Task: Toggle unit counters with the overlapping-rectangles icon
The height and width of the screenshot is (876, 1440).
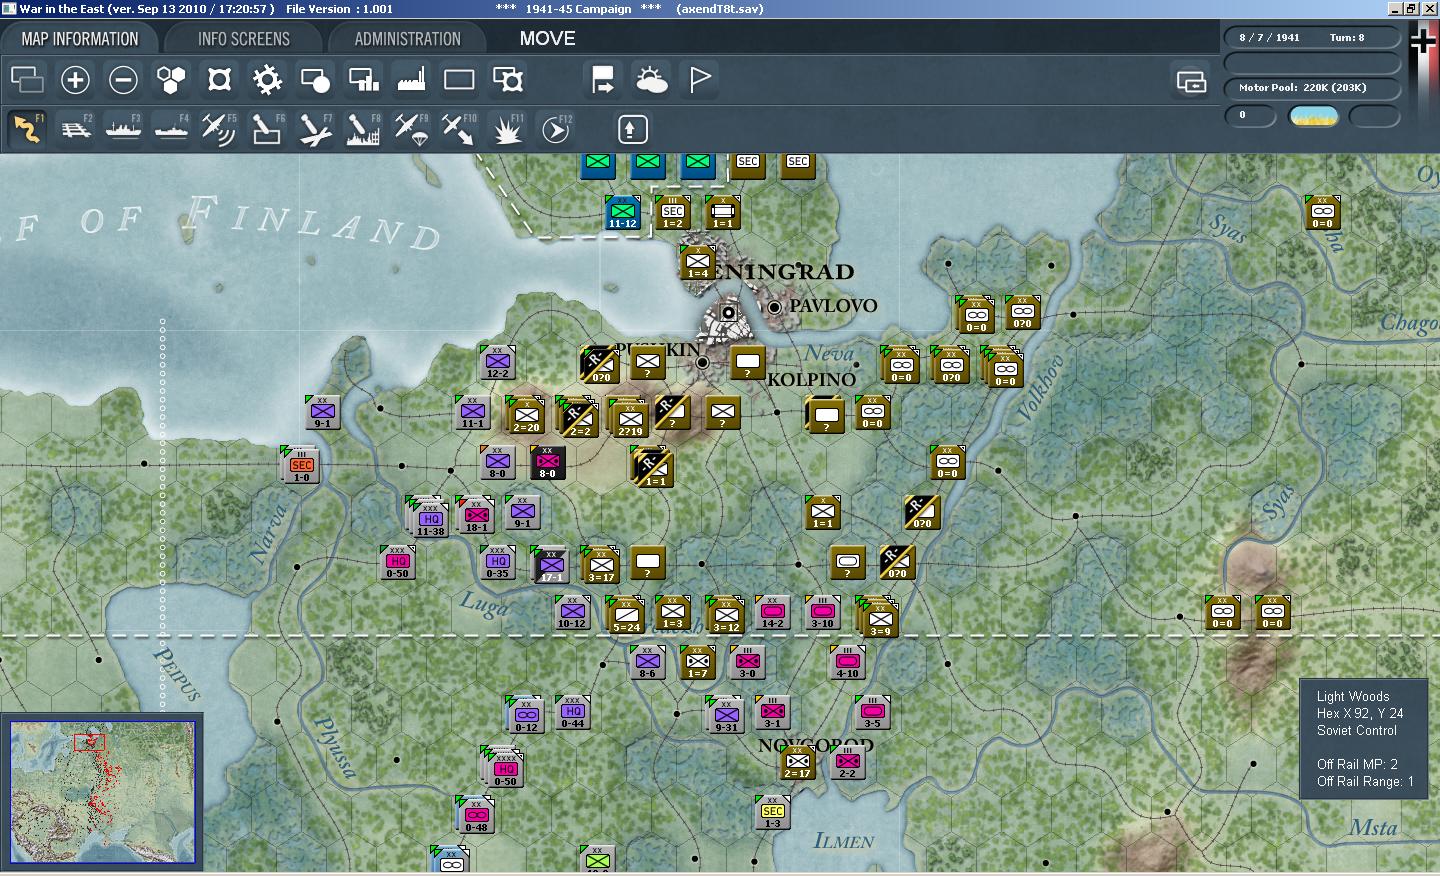Action: point(27,79)
